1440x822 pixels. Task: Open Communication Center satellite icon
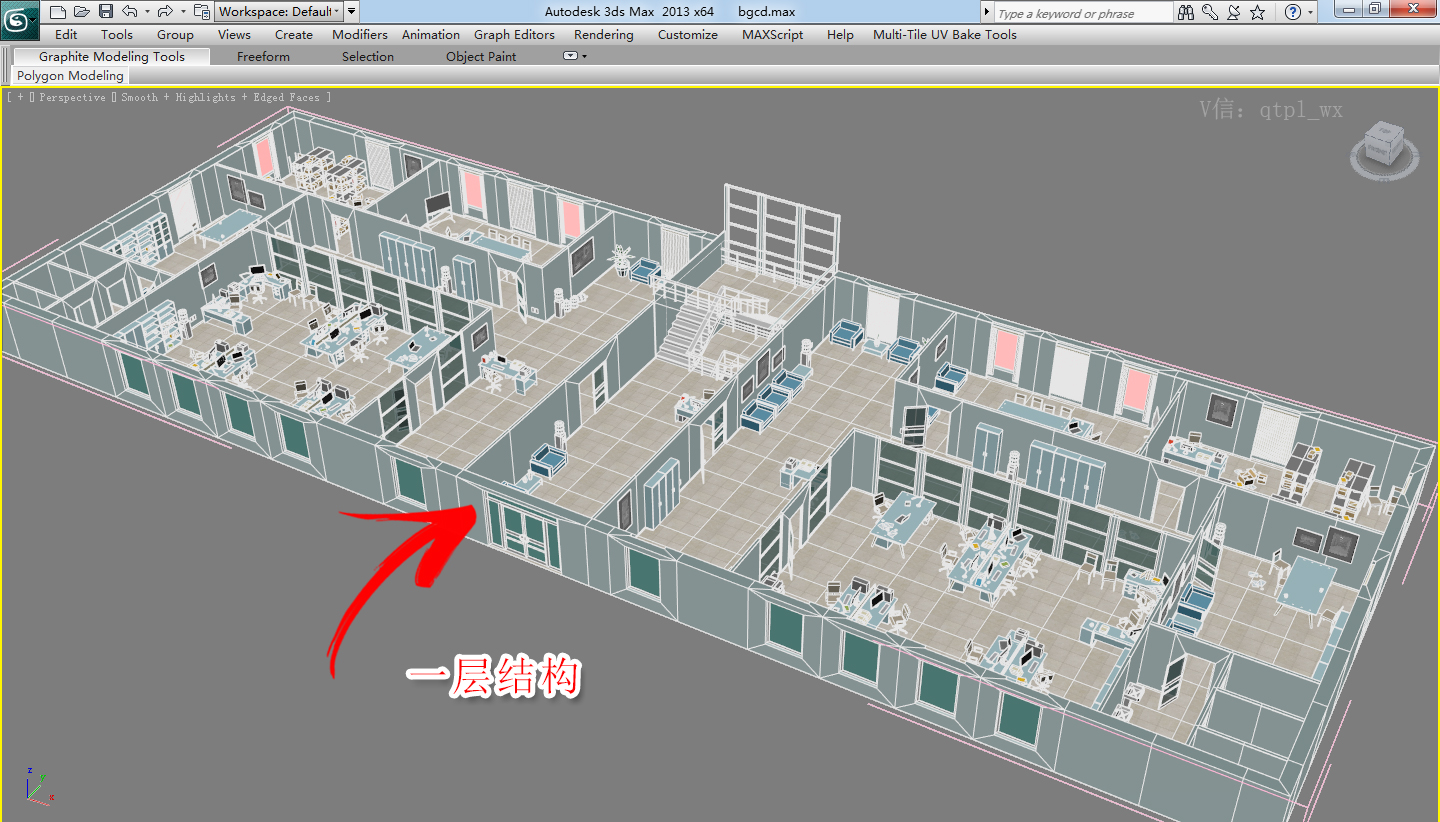1234,12
